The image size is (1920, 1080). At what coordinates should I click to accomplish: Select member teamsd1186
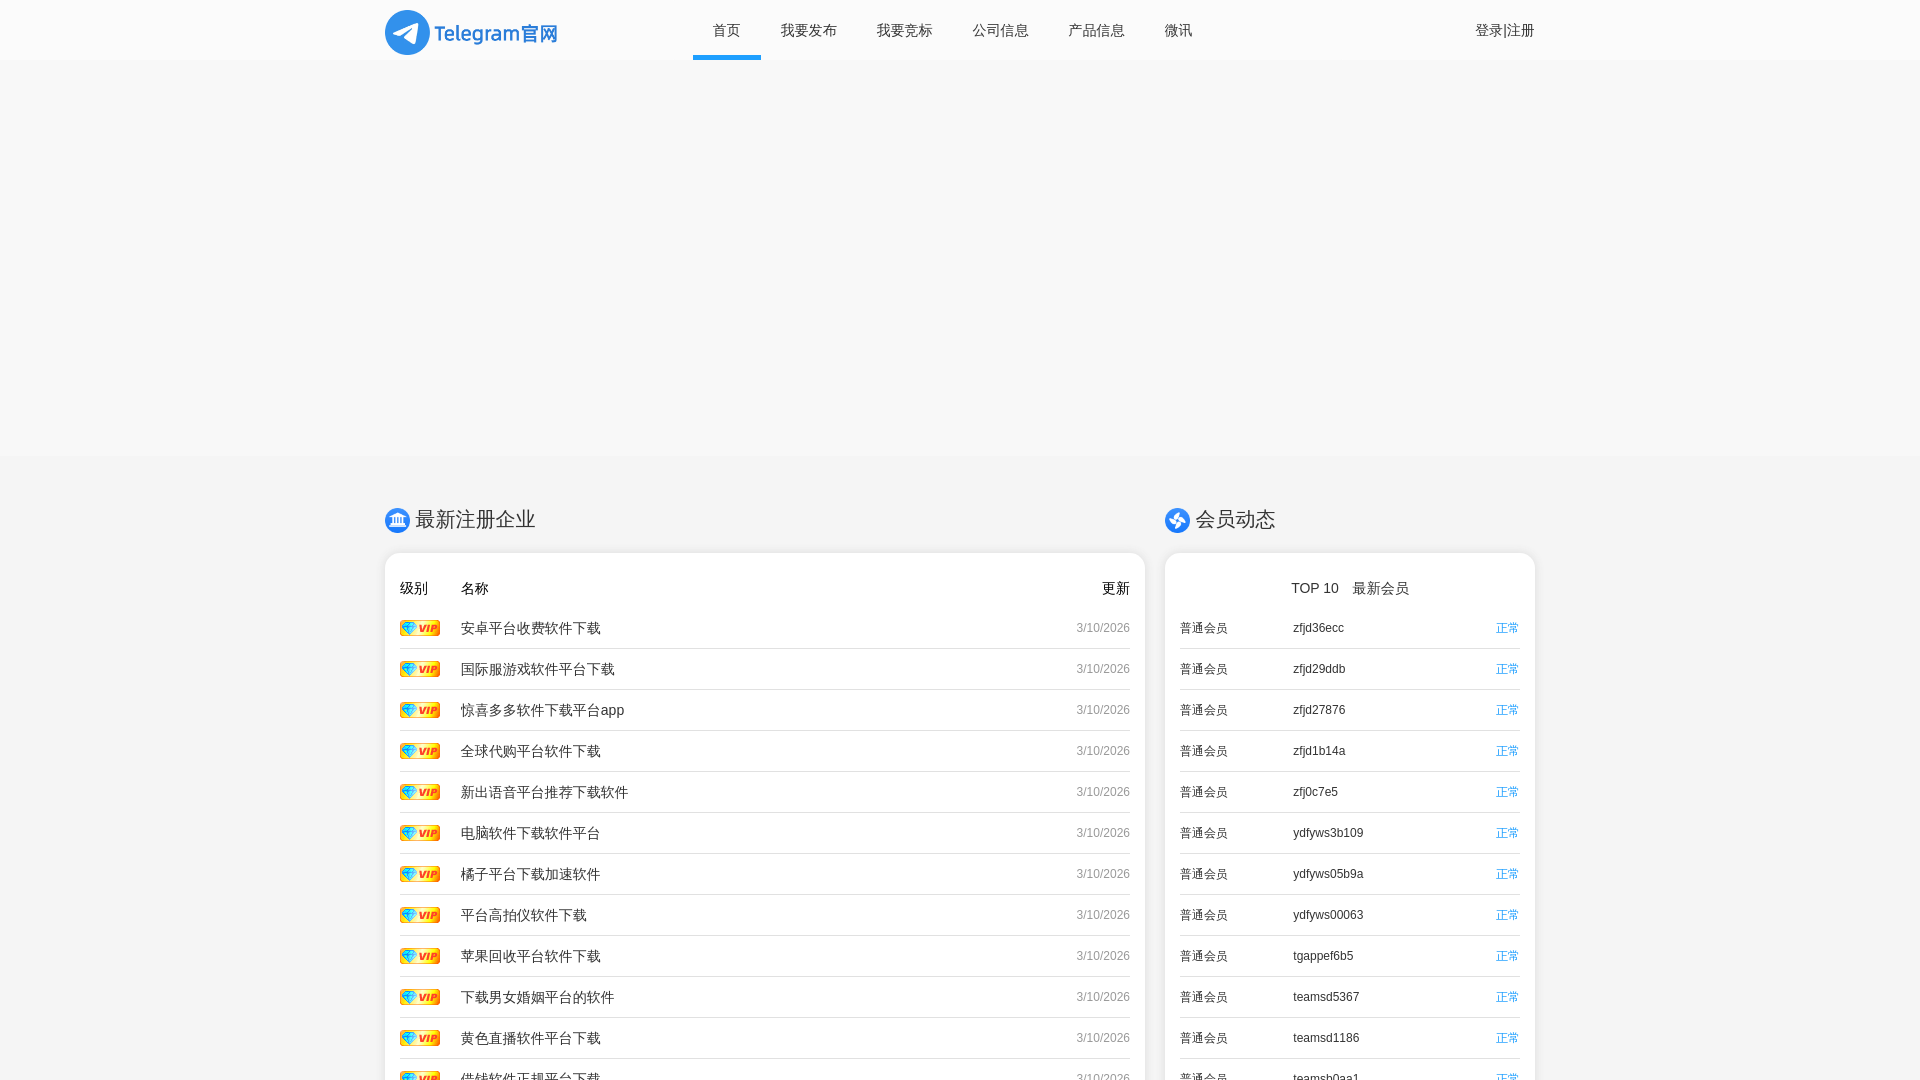[1326, 1038]
